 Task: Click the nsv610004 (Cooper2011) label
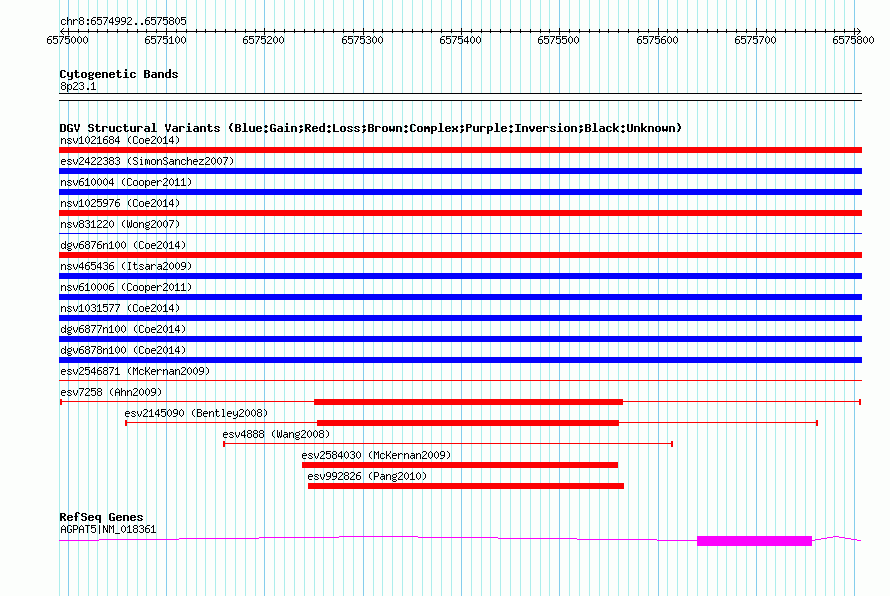coord(126,182)
